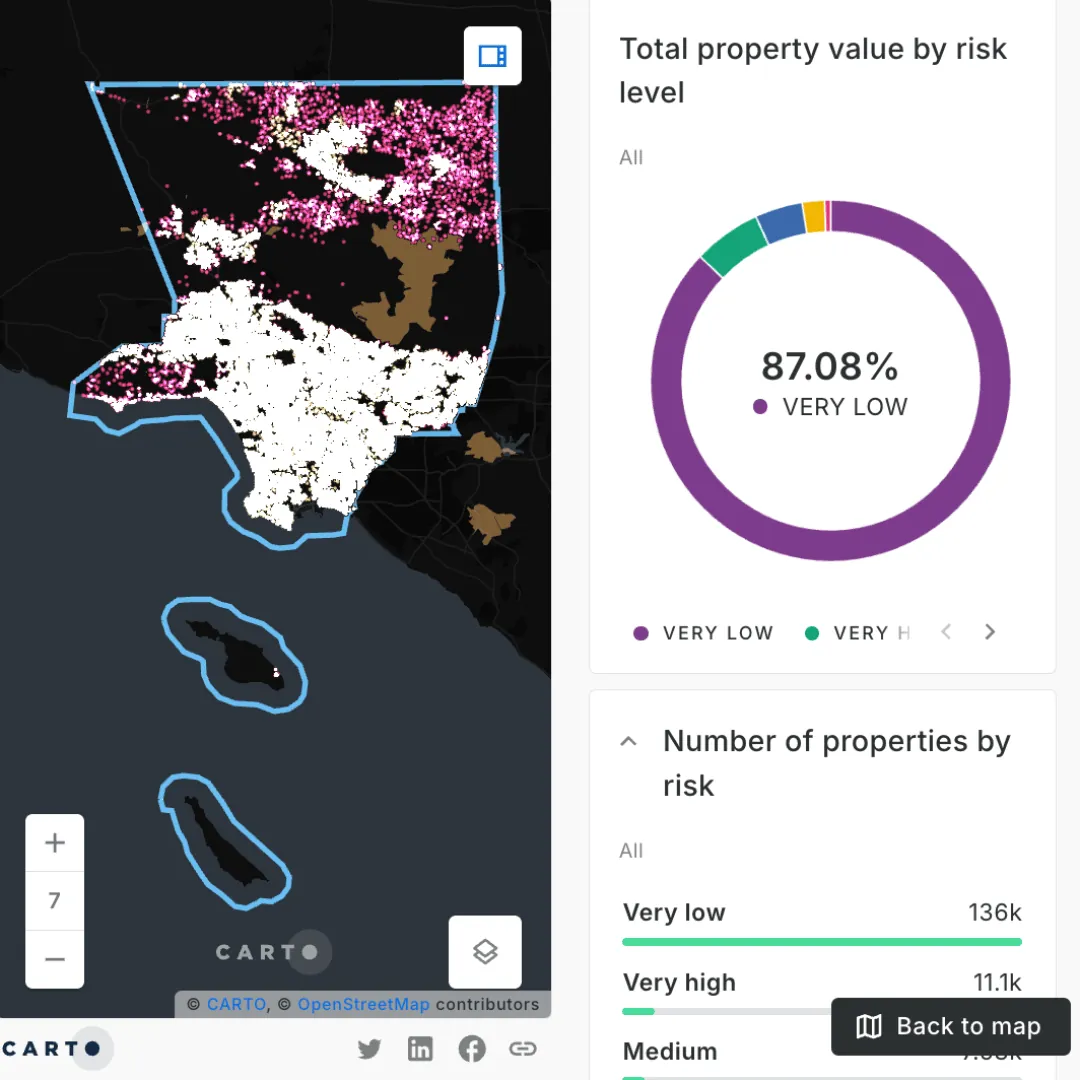Toggle the sidebar panel icon on map
The width and height of the screenshot is (1080, 1080).
point(492,56)
